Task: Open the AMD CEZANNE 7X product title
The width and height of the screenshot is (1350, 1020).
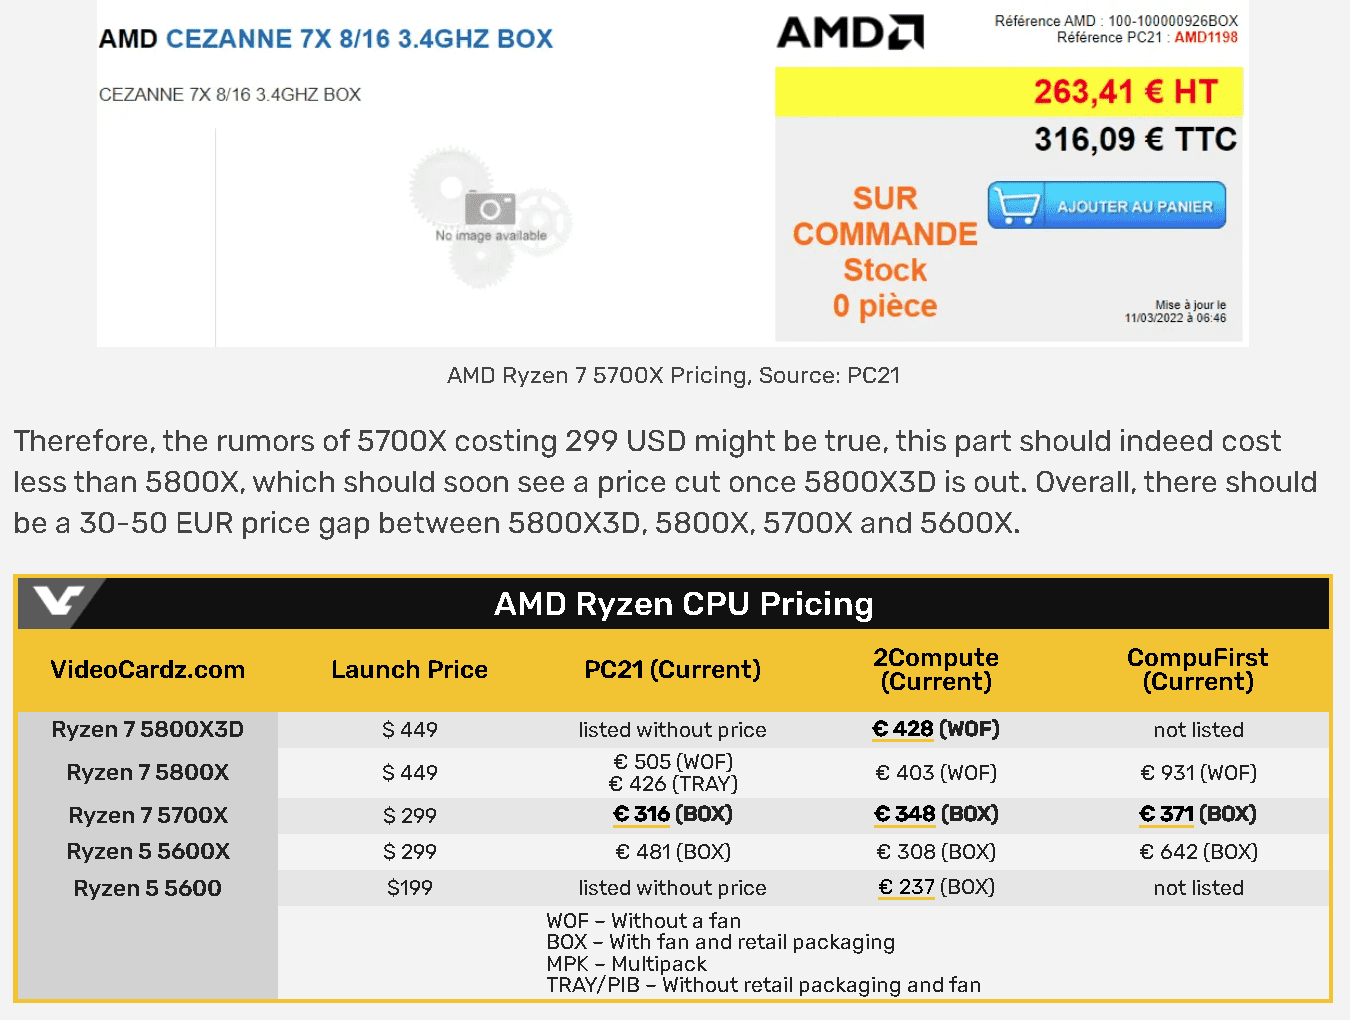Action: (x=326, y=39)
